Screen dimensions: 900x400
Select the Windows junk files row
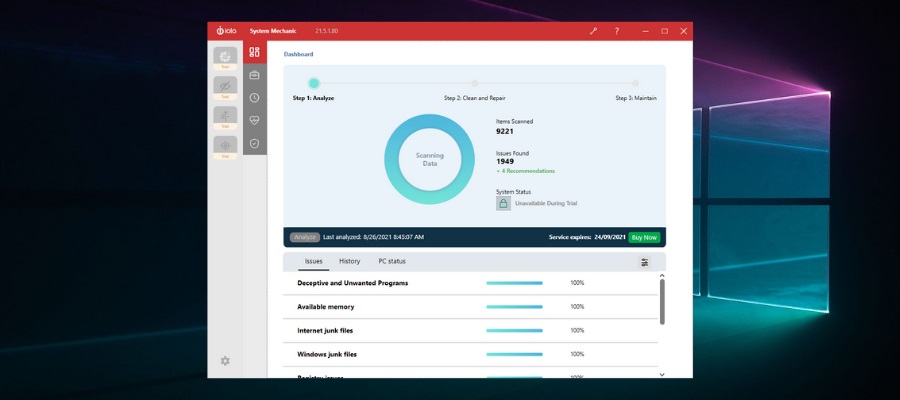(x=471, y=355)
